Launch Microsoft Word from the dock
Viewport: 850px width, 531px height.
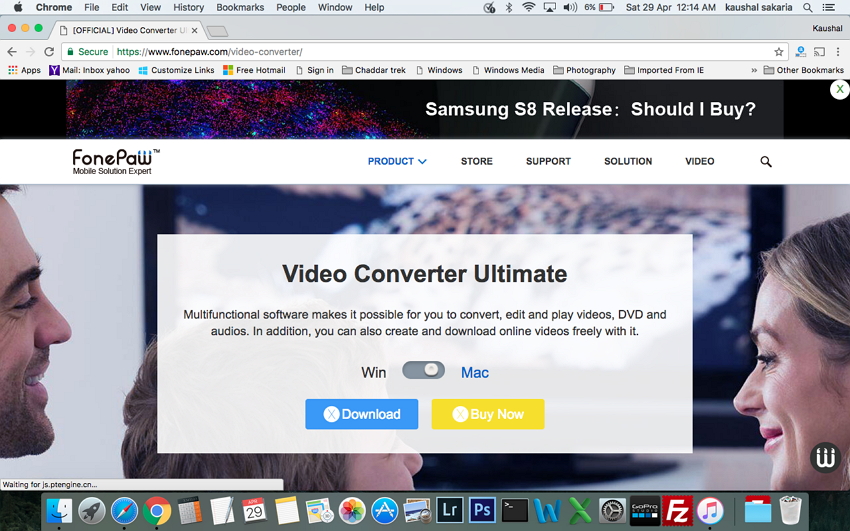547,511
